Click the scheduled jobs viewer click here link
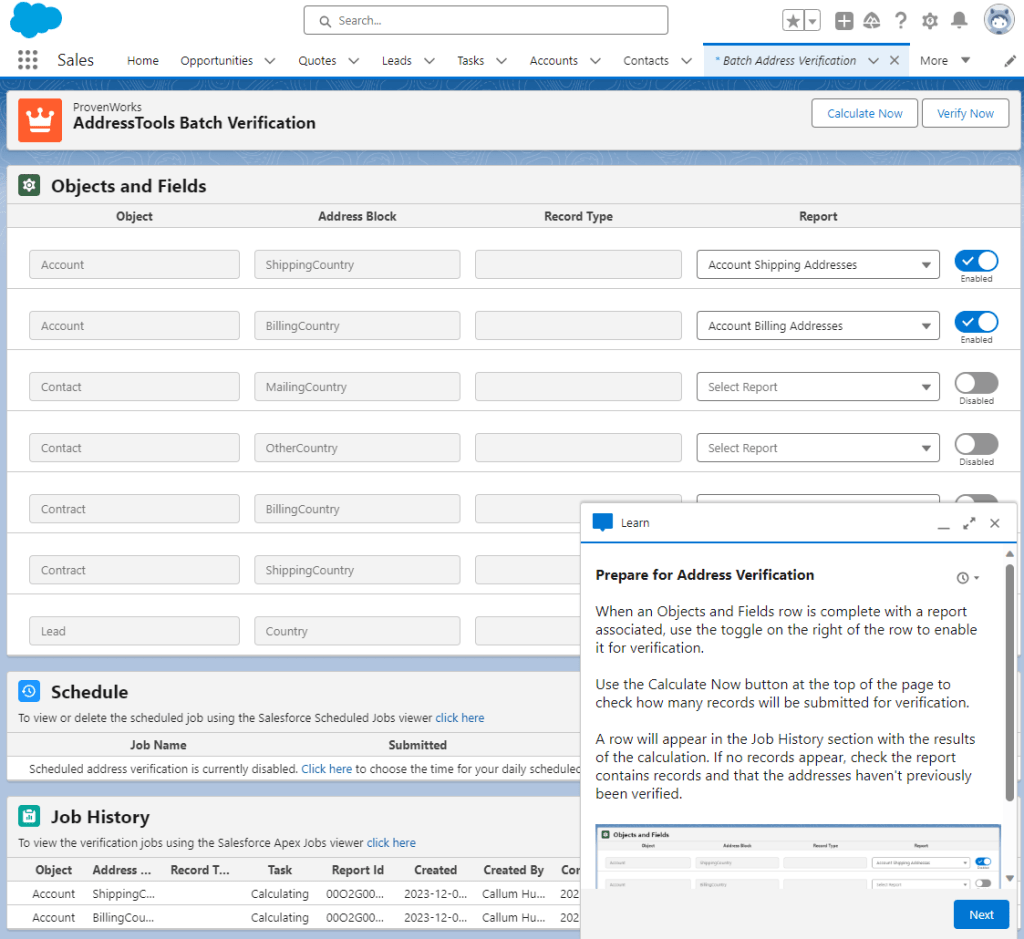The height and width of the screenshot is (939, 1024). point(459,716)
